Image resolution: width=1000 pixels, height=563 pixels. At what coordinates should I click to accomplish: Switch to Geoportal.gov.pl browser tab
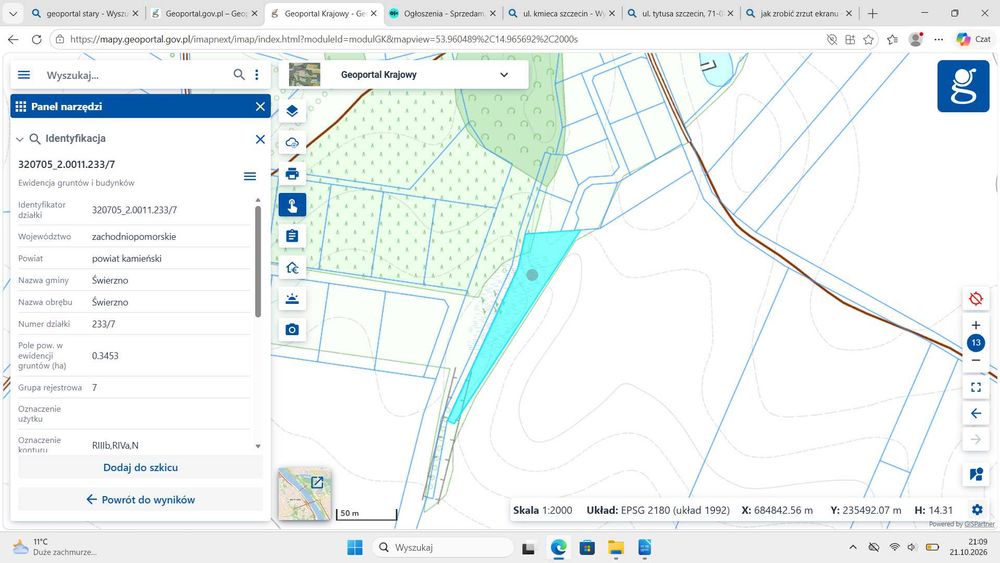(205, 13)
